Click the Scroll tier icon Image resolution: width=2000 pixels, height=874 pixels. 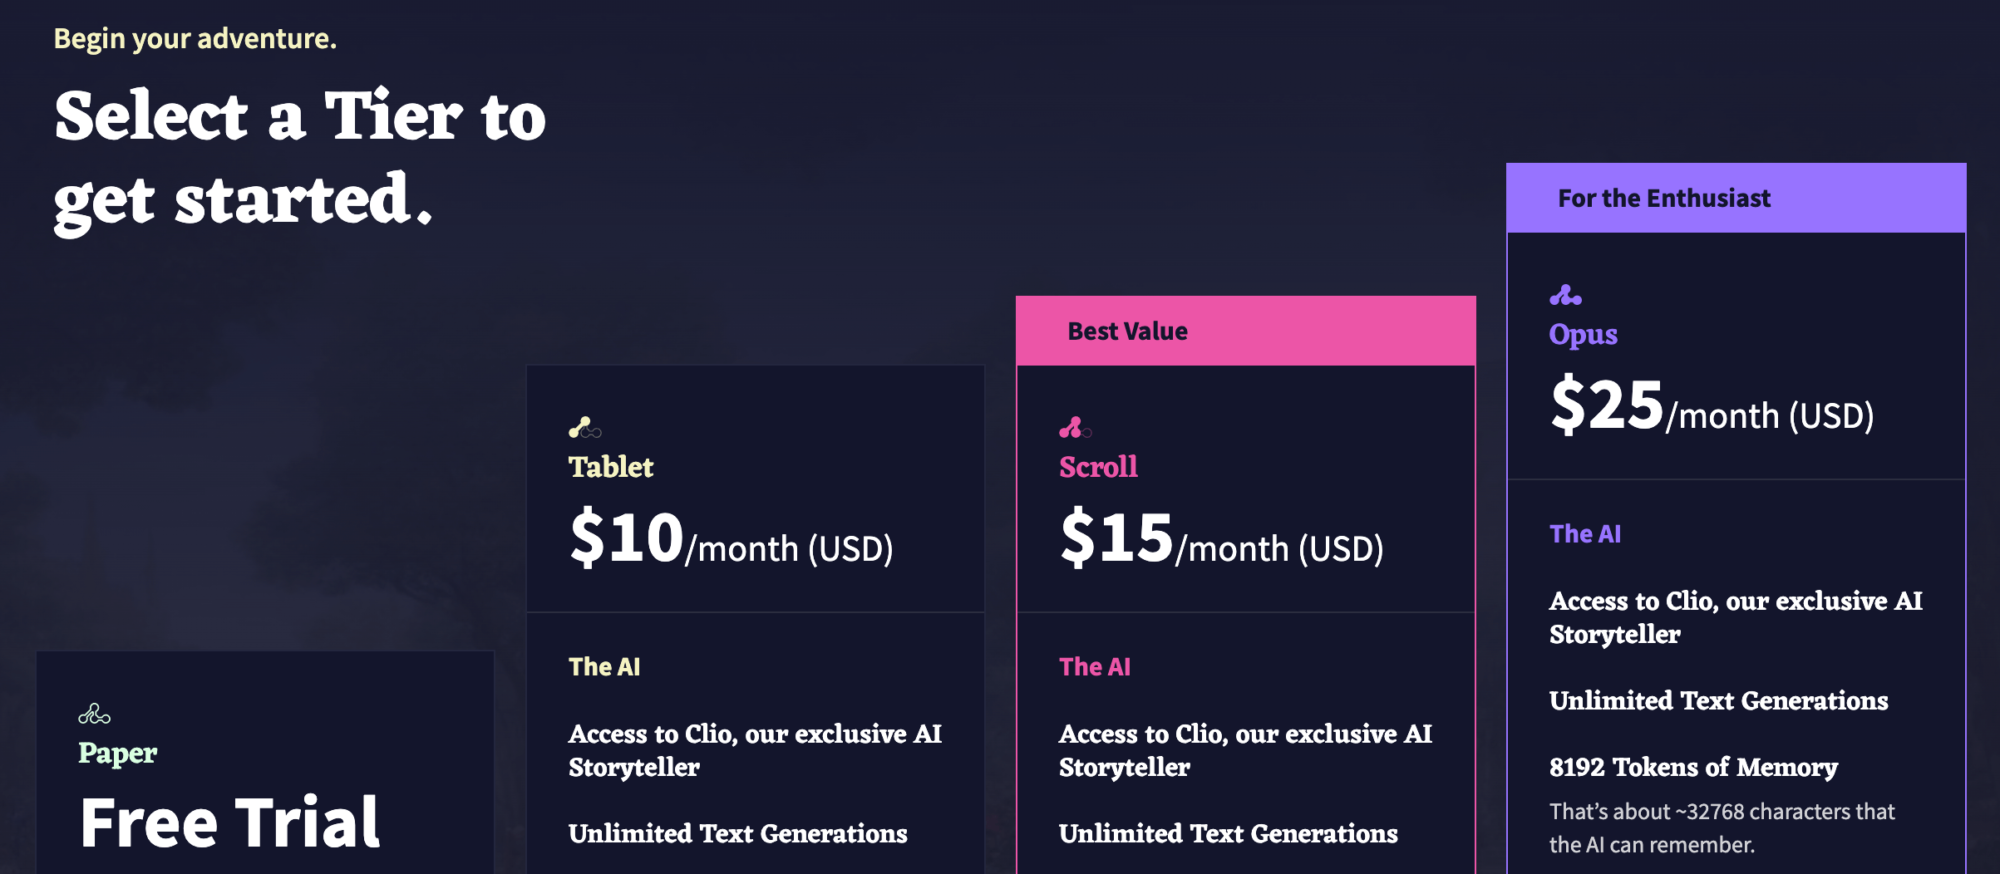(x=1075, y=428)
